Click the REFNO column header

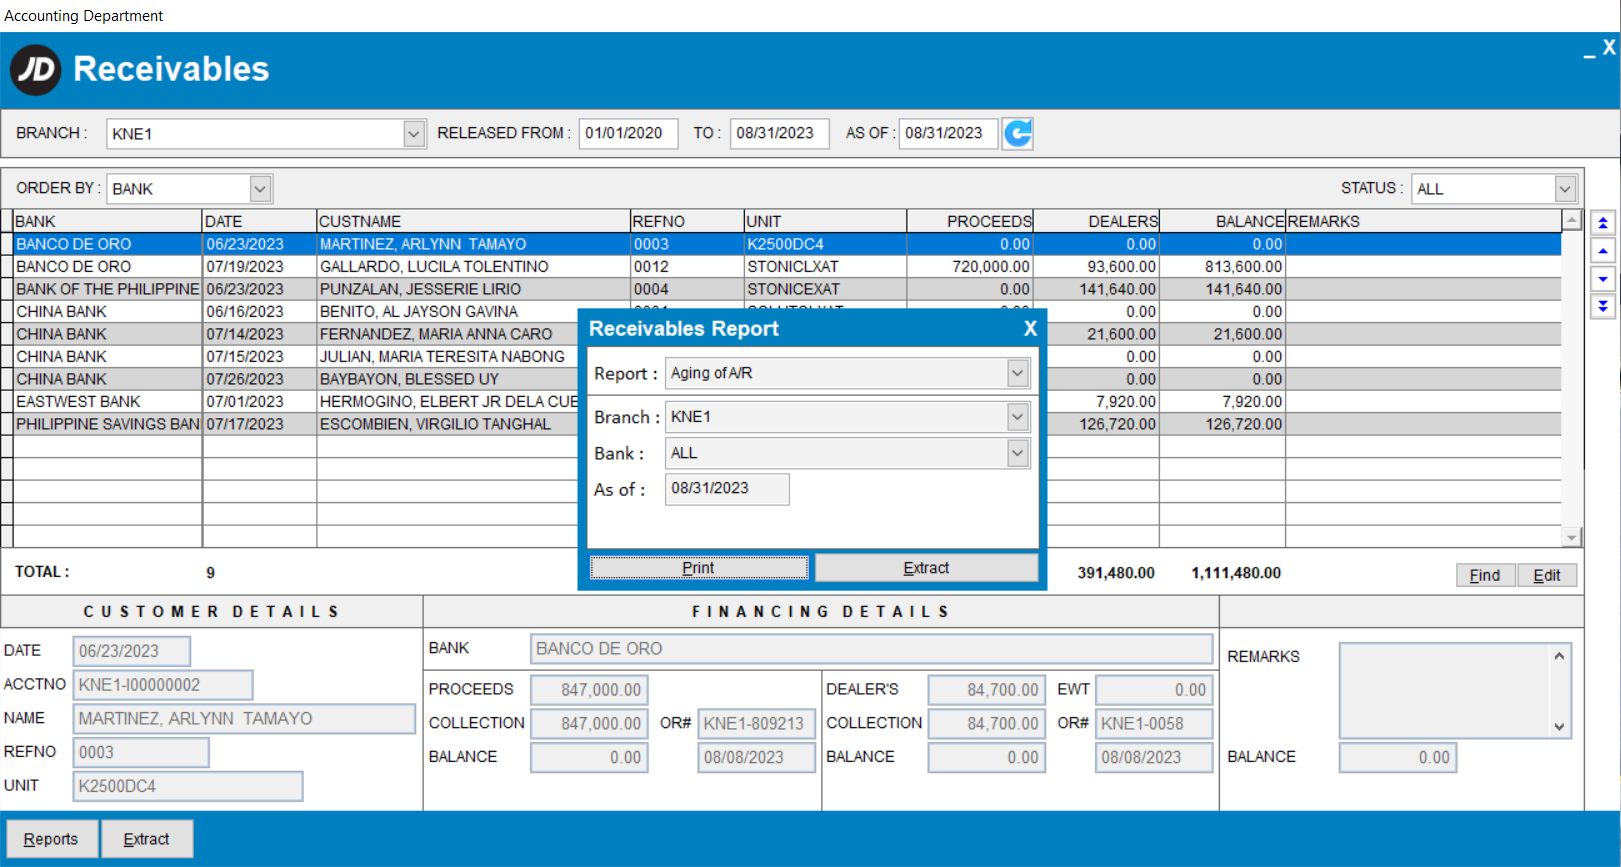(687, 221)
